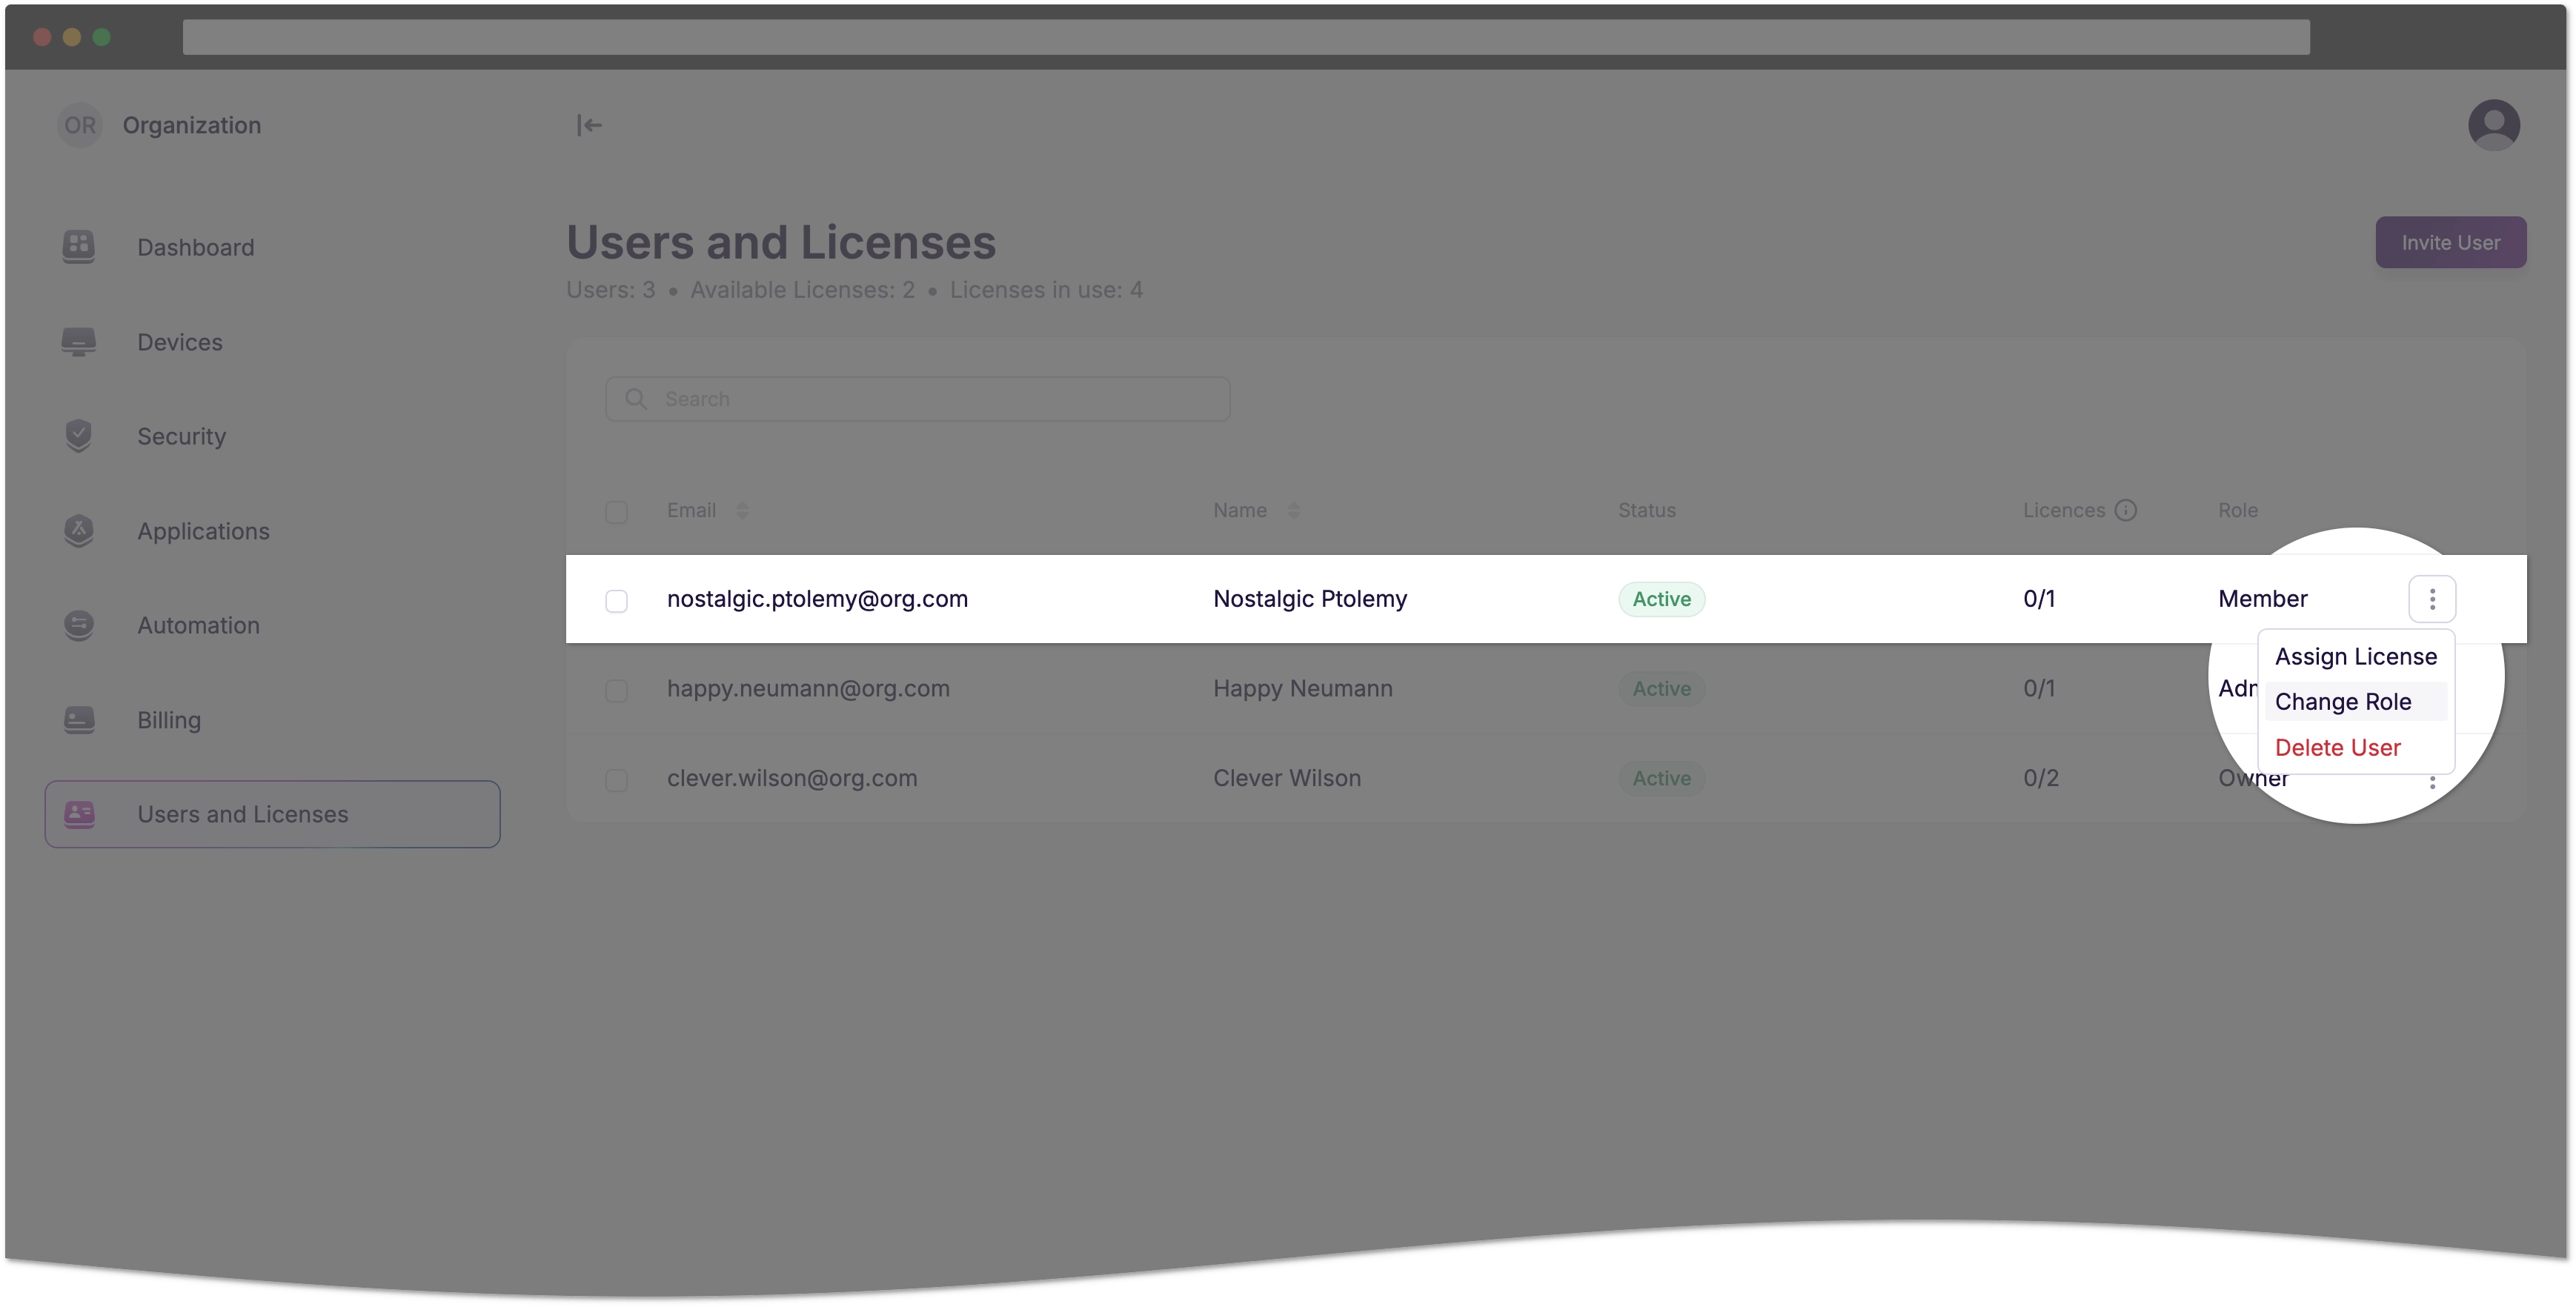Open the three-dot menu for Clever Wilson
The width and height of the screenshot is (2576, 1307).
tap(2432, 782)
